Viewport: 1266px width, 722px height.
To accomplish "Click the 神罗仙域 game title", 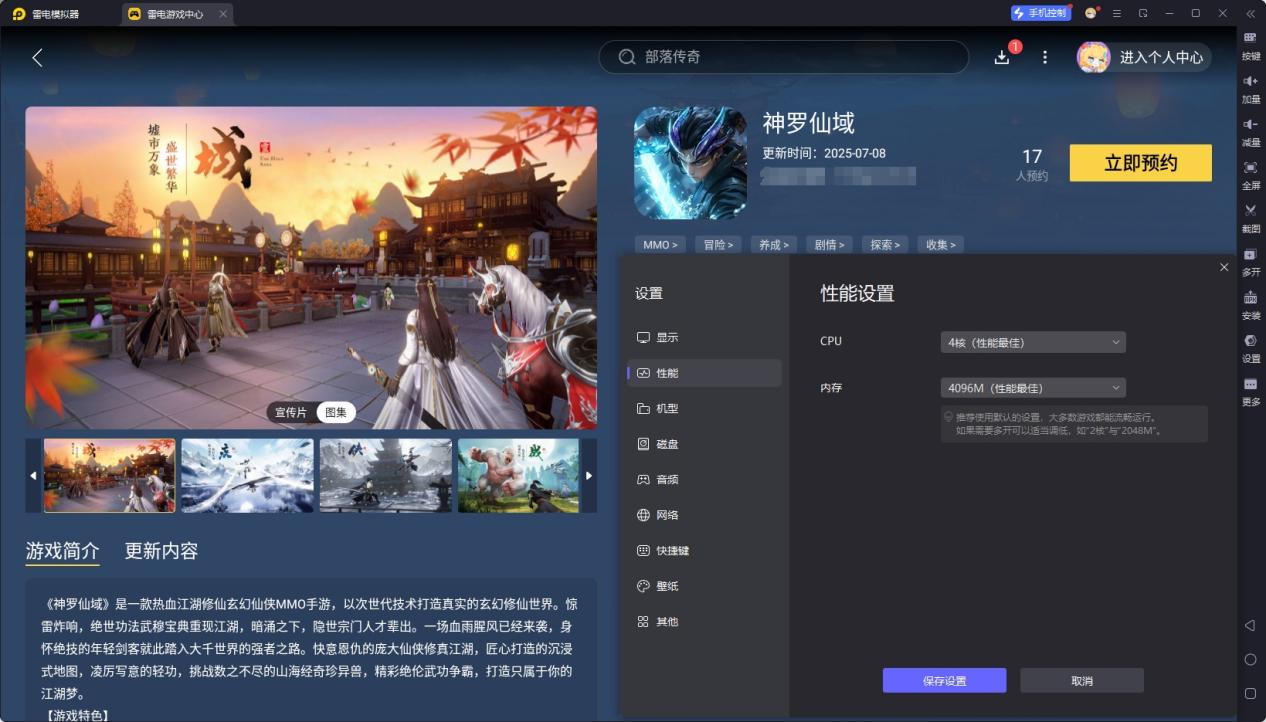I will tap(809, 124).
